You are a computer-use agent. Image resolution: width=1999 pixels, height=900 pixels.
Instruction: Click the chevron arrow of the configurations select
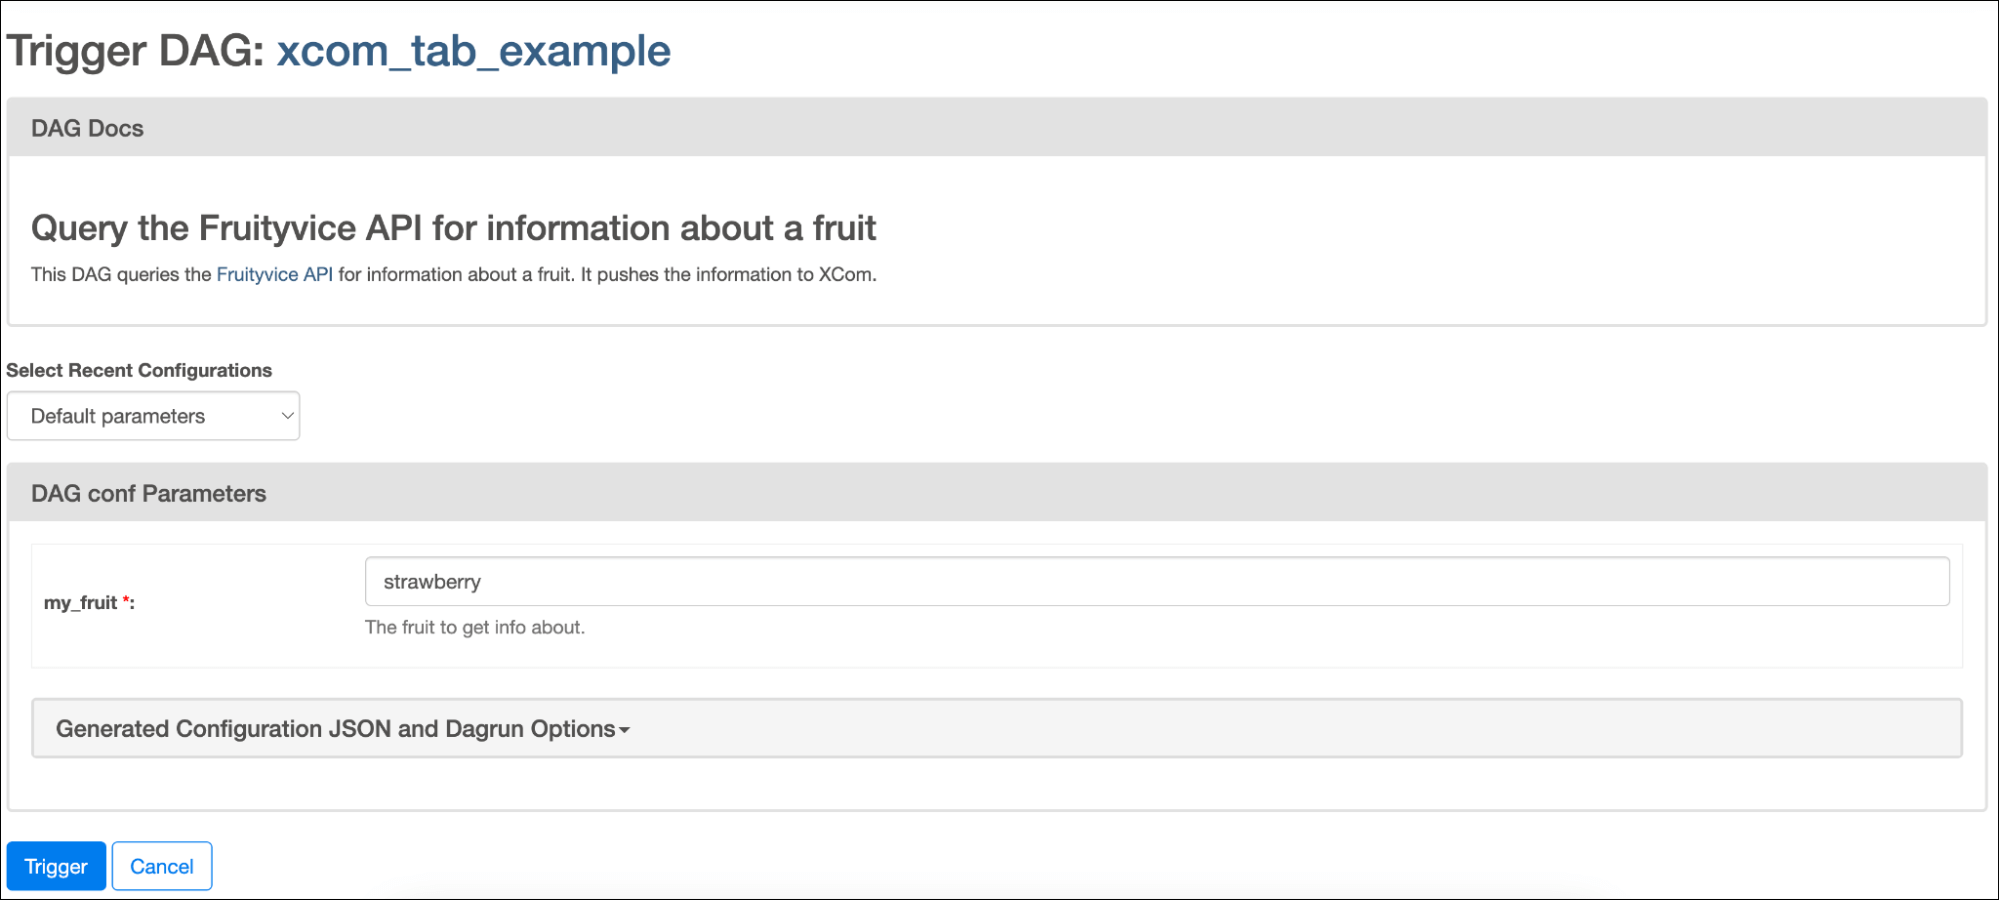click(287, 416)
